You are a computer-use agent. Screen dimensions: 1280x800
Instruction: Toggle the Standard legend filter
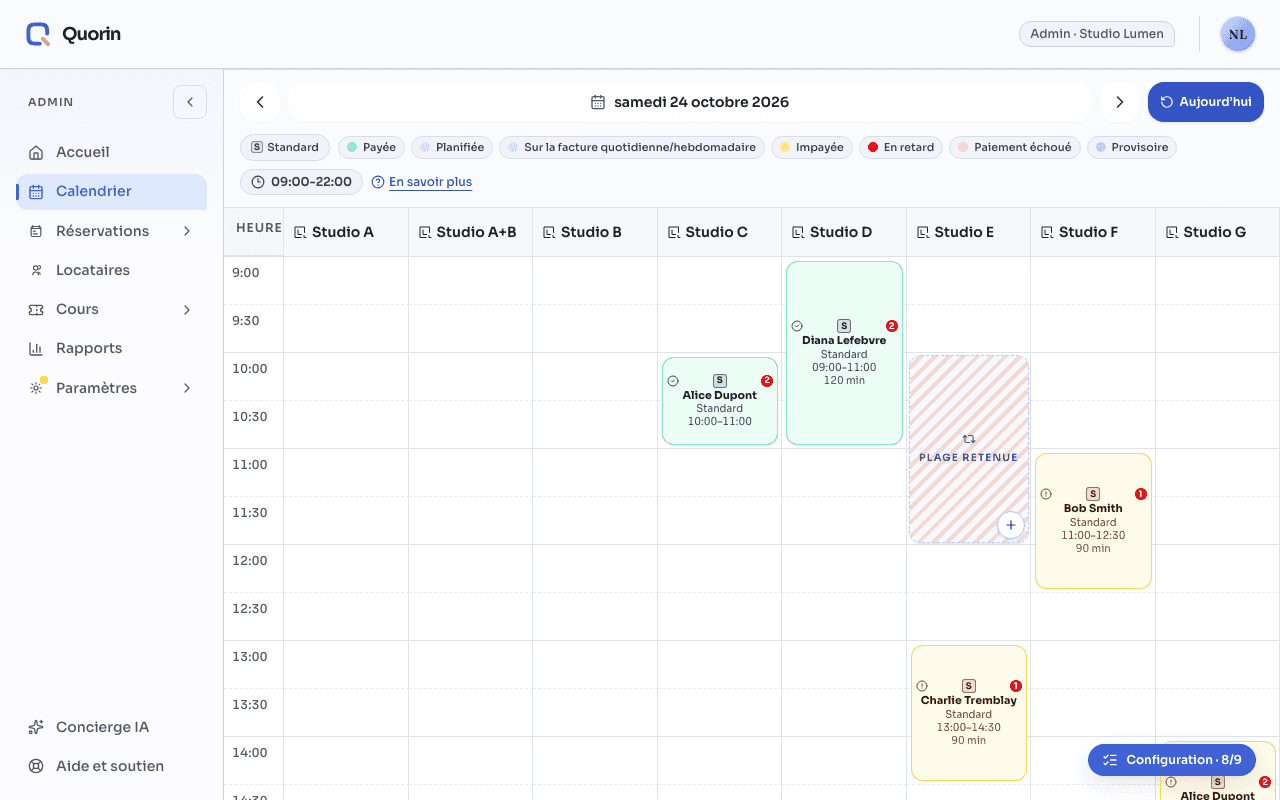[x=285, y=147]
